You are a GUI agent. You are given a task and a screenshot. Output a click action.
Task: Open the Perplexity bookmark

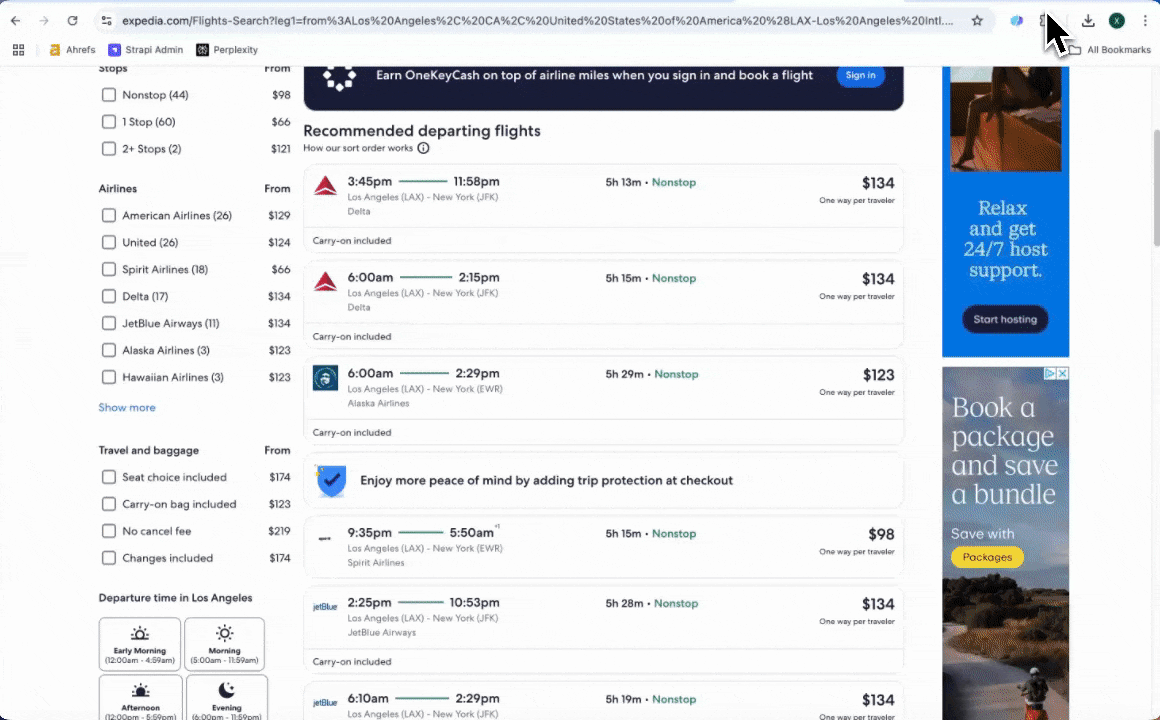pyautogui.click(x=227, y=49)
